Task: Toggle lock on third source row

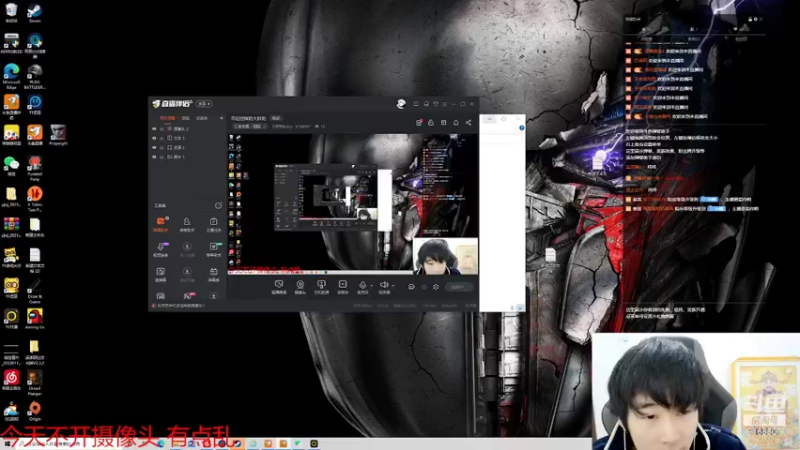Action: (x=162, y=147)
